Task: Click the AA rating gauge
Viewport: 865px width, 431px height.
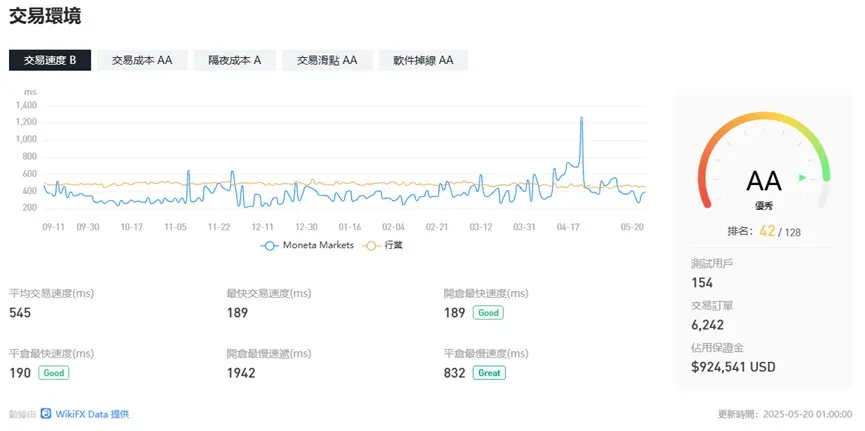Action: pyautogui.click(x=764, y=160)
